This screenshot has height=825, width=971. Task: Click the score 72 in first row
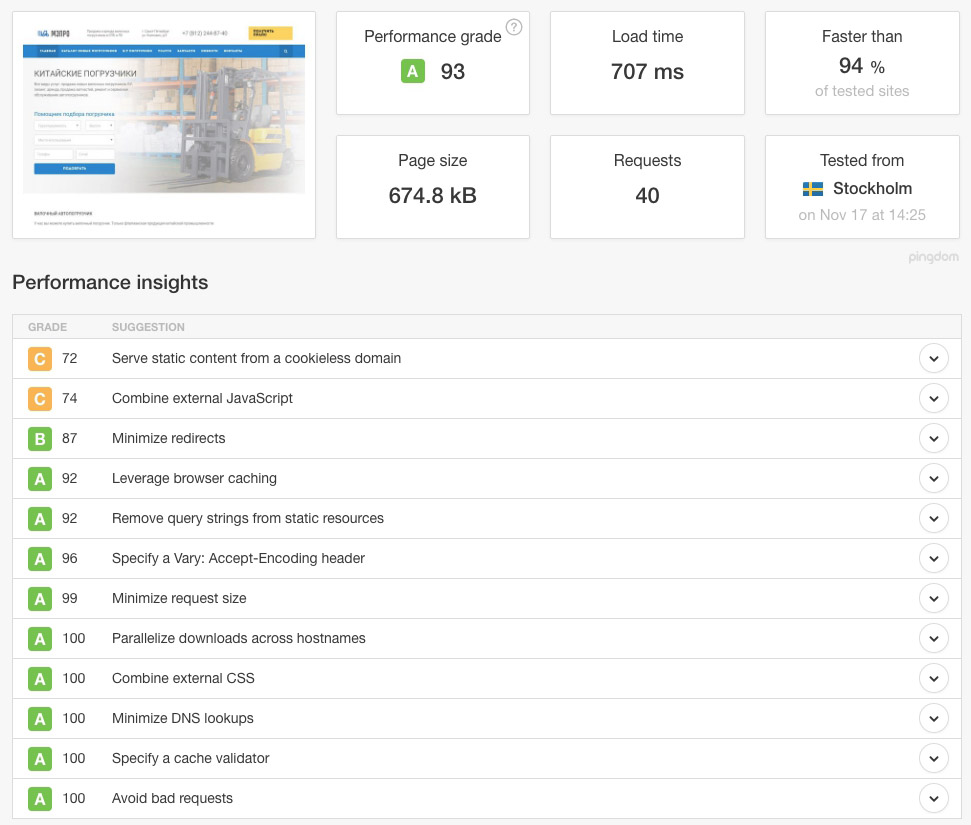[x=69, y=359]
